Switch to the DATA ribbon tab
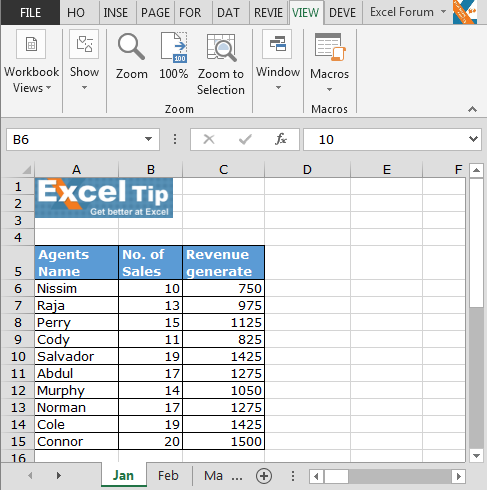Screen dimensions: 487x490 pyautogui.click(x=228, y=13)
